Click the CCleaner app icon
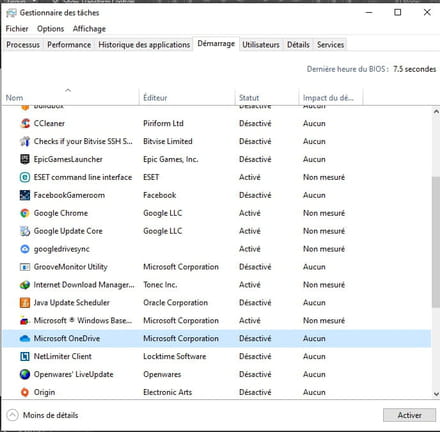The image size is (440, 432). click(25, 123)
